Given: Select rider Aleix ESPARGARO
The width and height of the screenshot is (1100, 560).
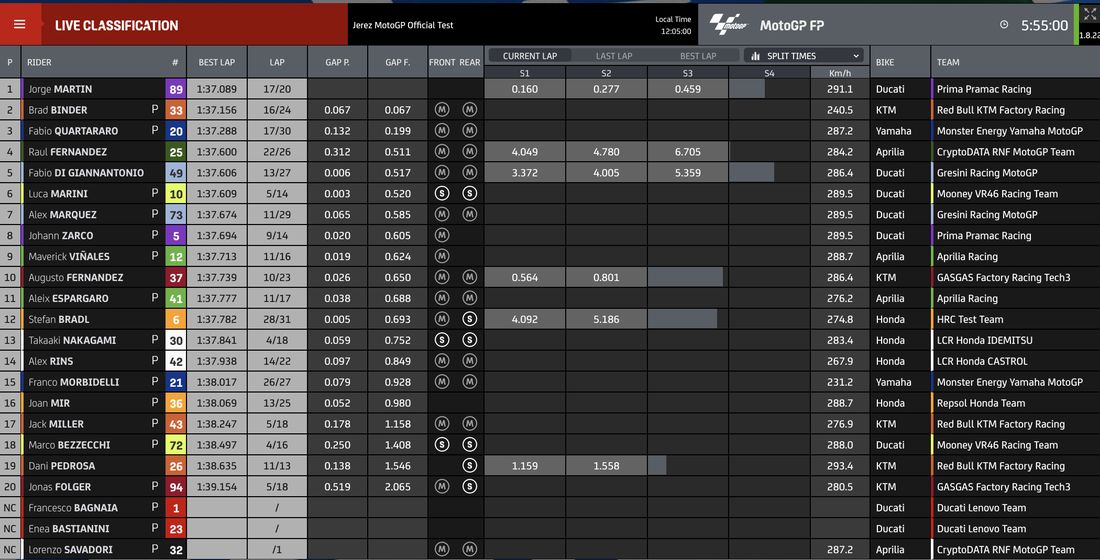Looking at the screenshot, I should coord(68,298).
